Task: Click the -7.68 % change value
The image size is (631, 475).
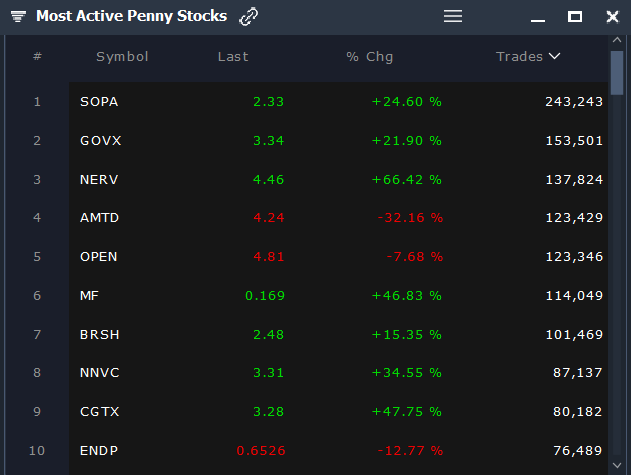Action: click(x=414, y=257)
